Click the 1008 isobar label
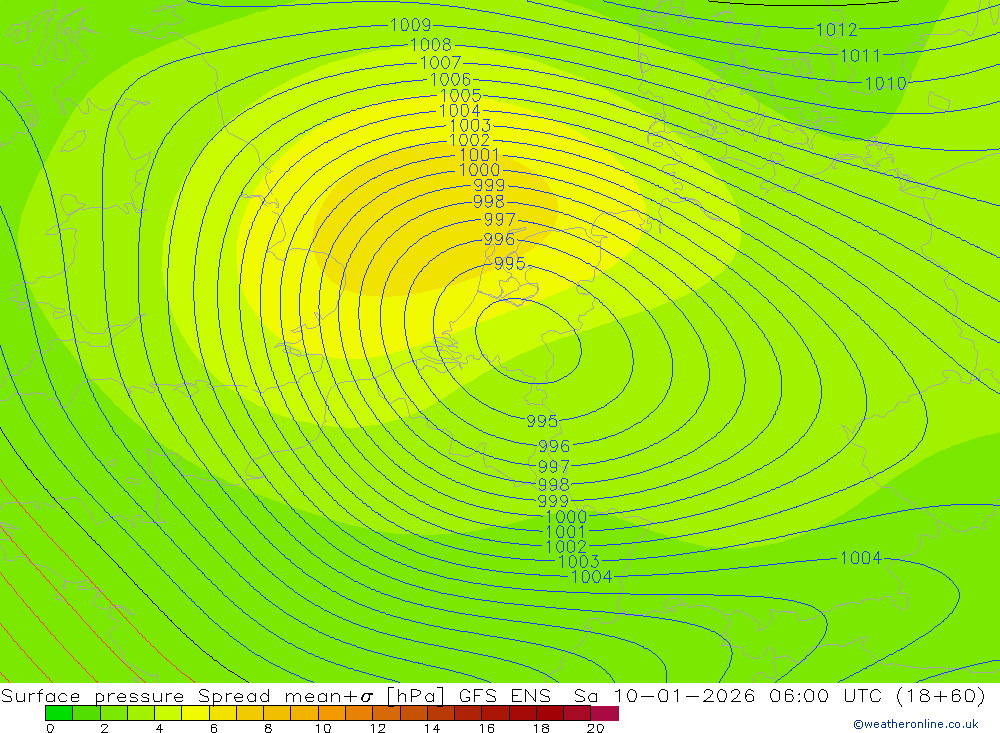 click(430, 45)
